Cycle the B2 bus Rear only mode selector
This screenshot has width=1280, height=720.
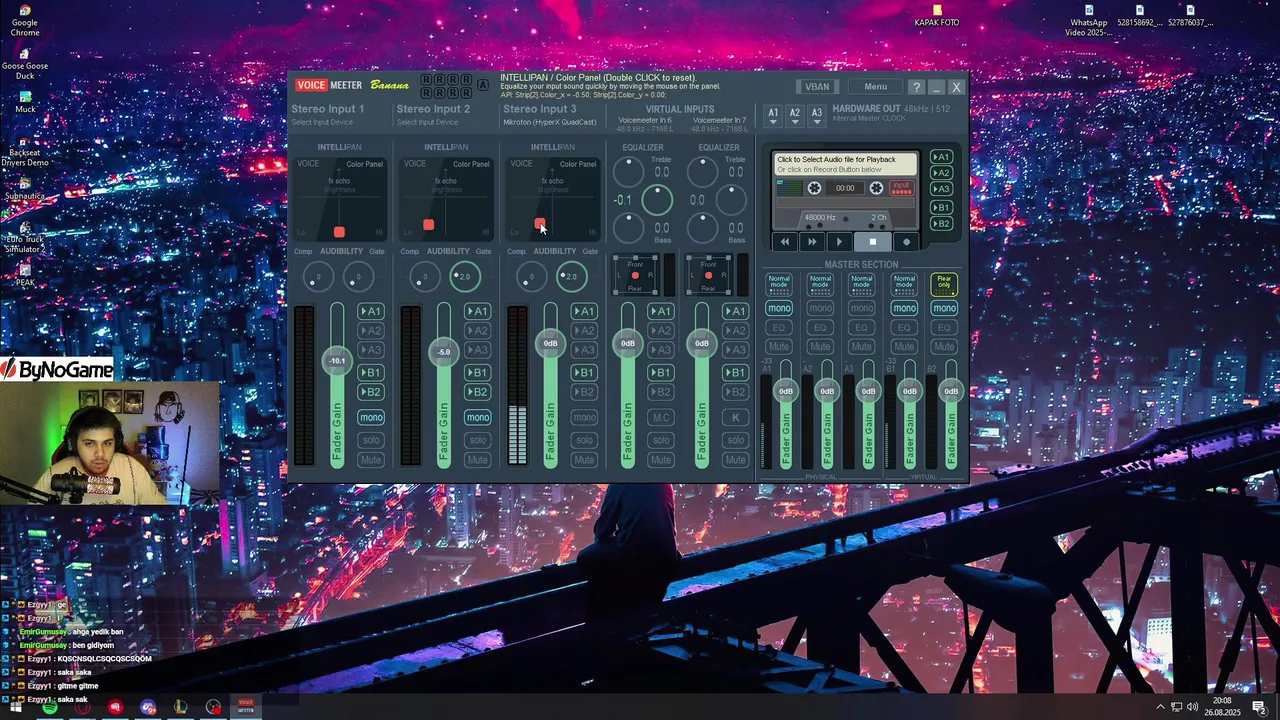click(x=944, y=284)
